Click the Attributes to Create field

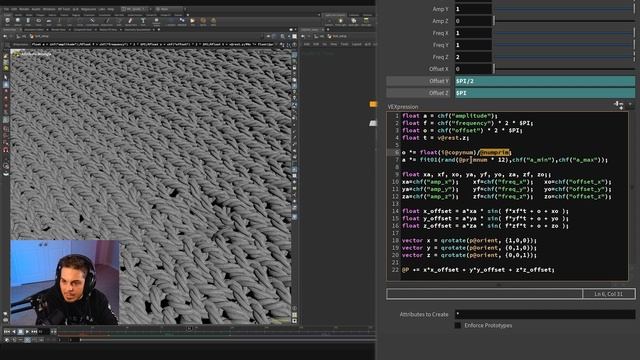(x=545, y=314)
